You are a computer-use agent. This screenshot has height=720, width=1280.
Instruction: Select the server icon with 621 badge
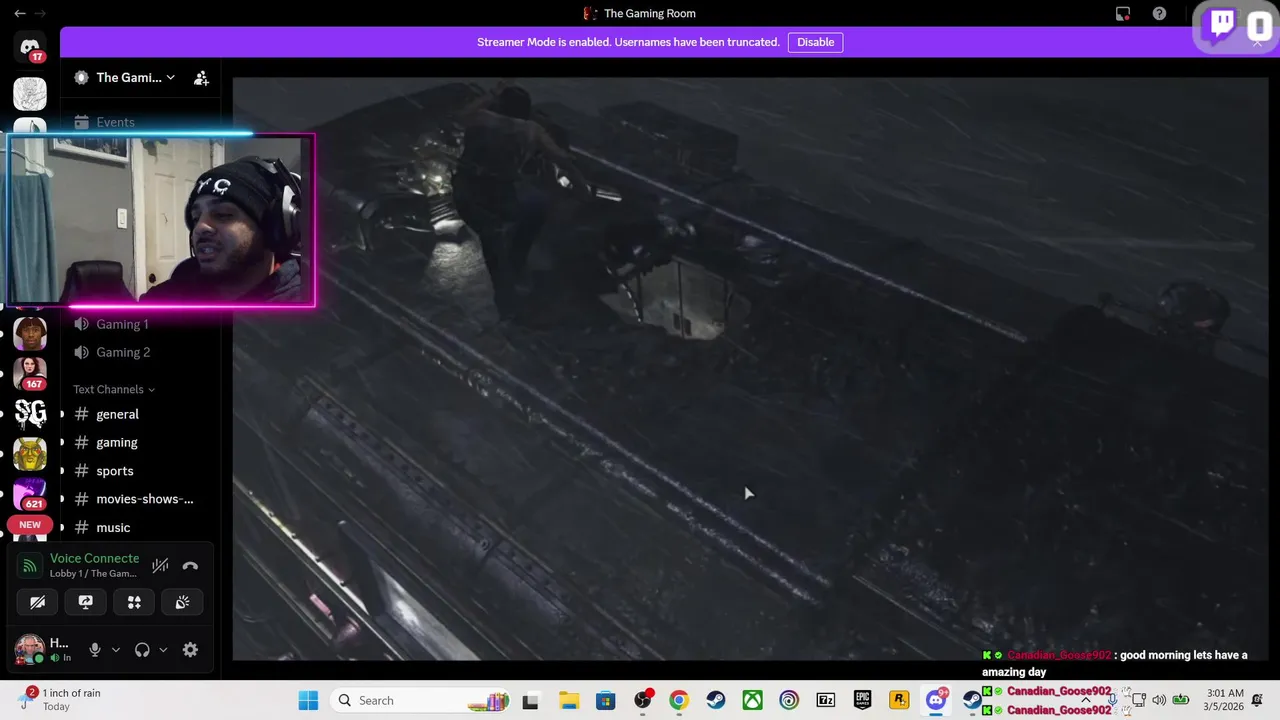[x=30, y=494]
